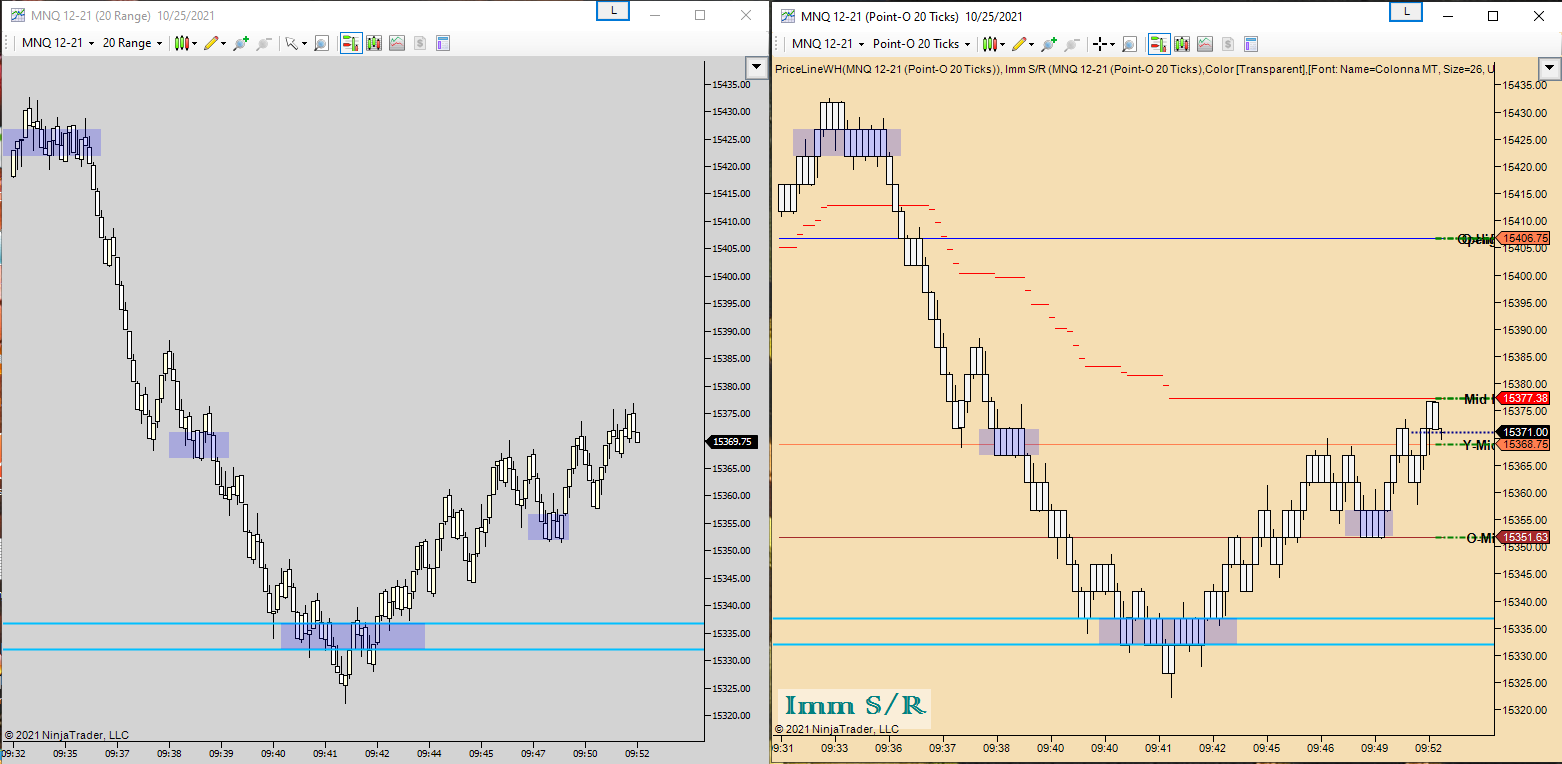
Task: Click chart icon in 20 Range title bar
Action: click(x=19, y=15)
